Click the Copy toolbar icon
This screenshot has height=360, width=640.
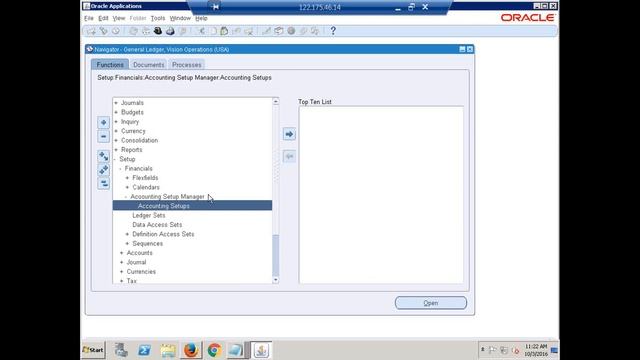(x=213, y=31)
